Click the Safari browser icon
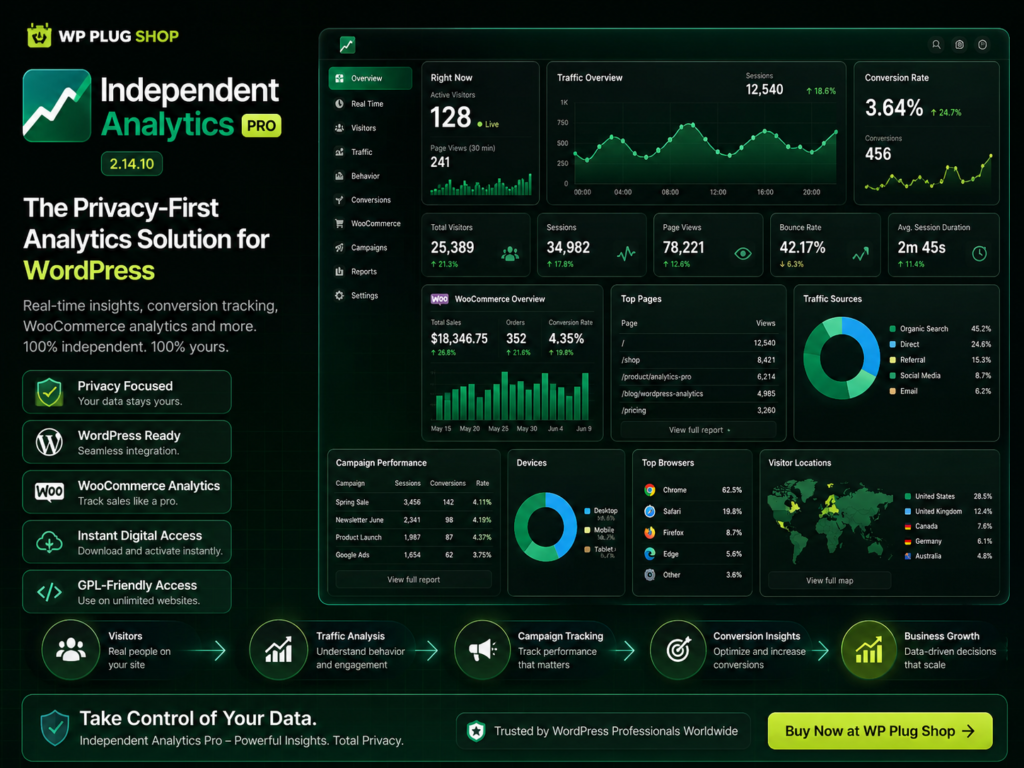This screenshot has width=1024, height=768. (x=650, y=511)
